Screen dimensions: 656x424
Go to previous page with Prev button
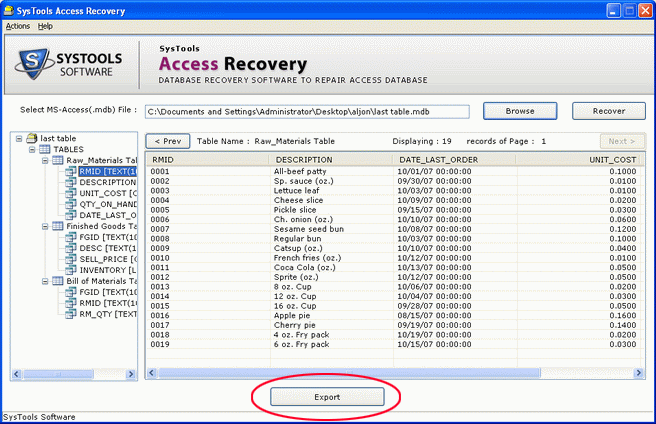point(168,141)
